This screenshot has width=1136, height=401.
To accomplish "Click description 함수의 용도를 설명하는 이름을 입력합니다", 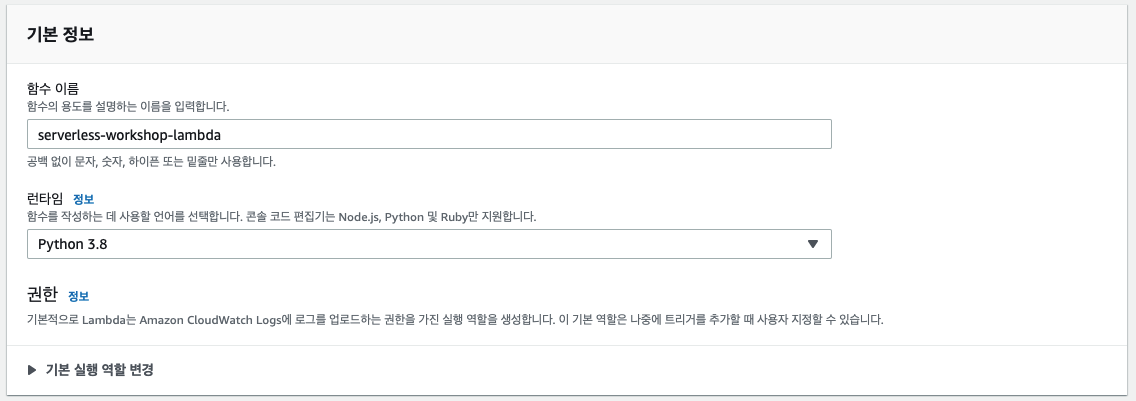I will pyautogui.click(x=128, y=107).
